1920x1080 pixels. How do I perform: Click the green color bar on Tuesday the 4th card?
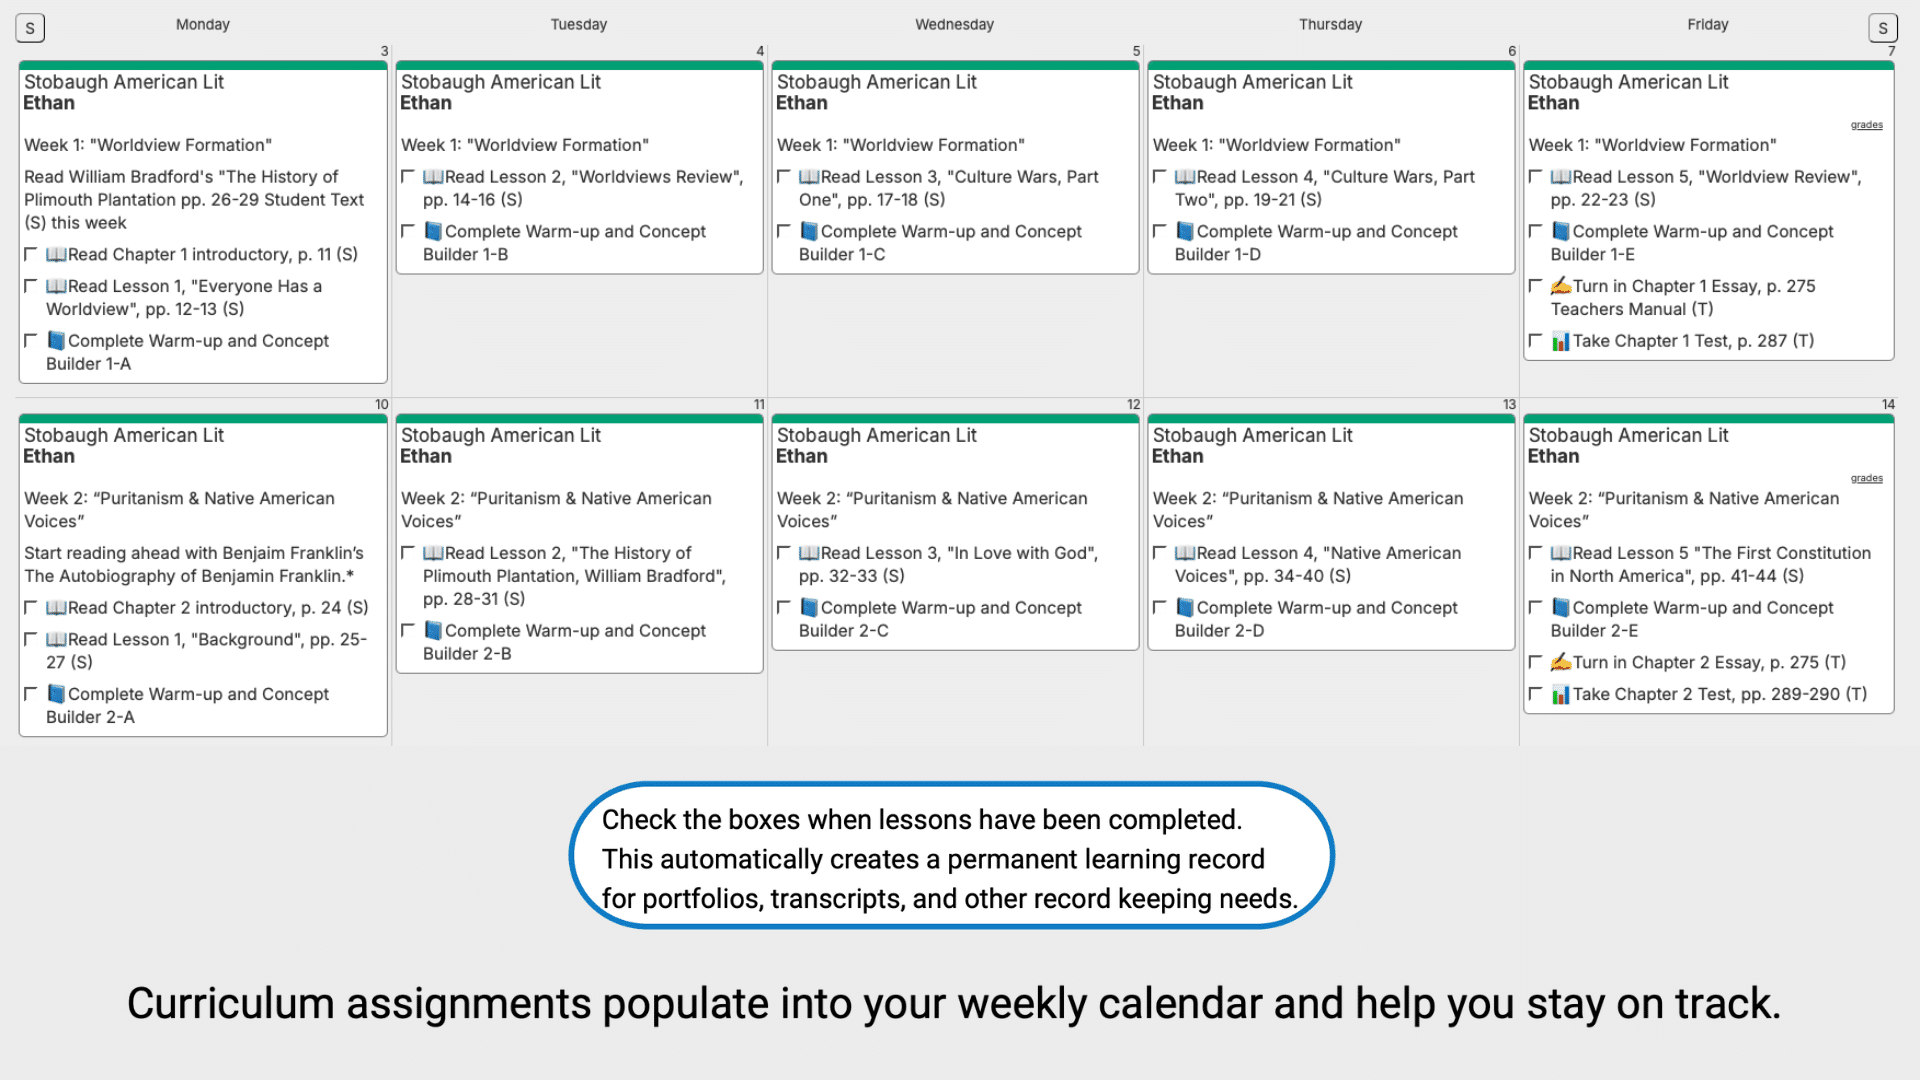pos(579,65)
